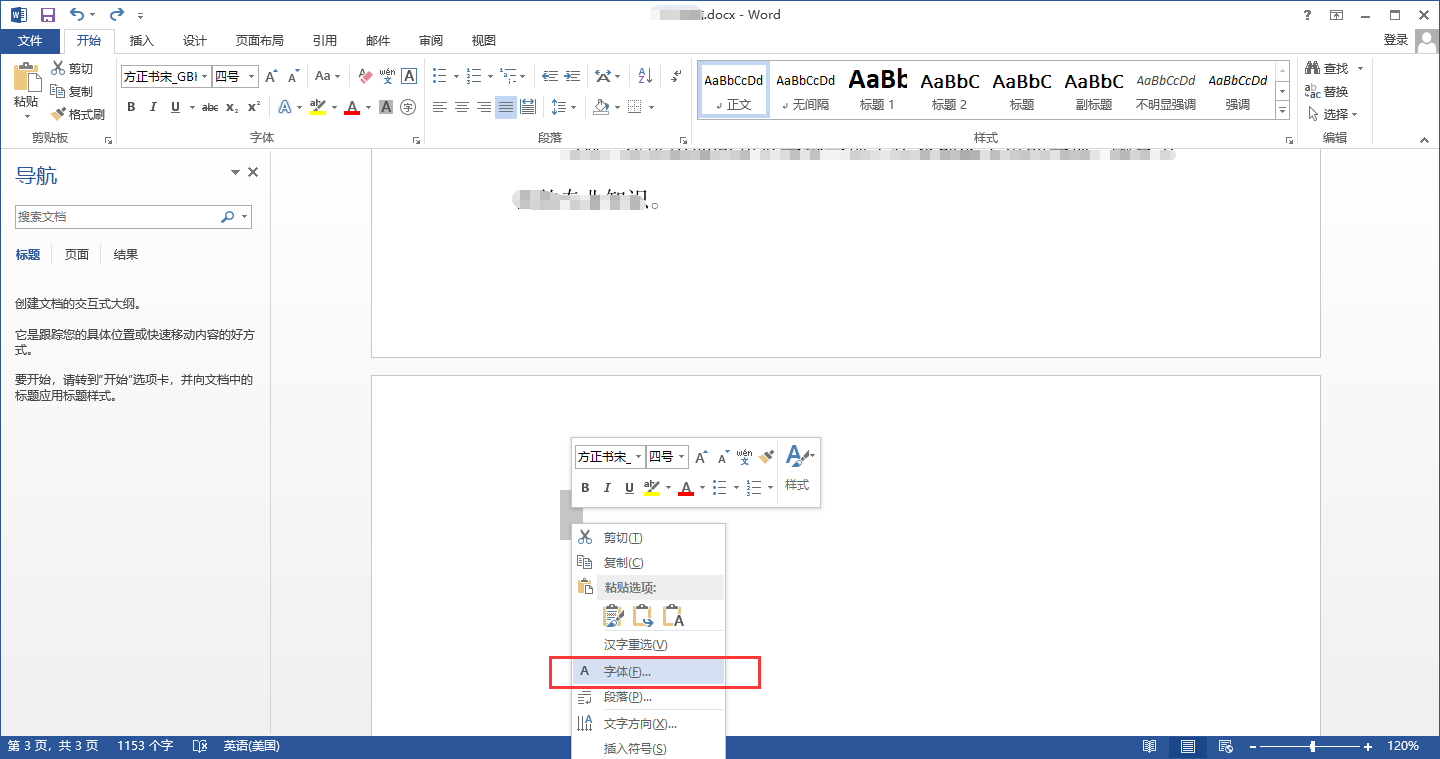Open the line spacing dropdown in the ribbon

pos(564,107)
